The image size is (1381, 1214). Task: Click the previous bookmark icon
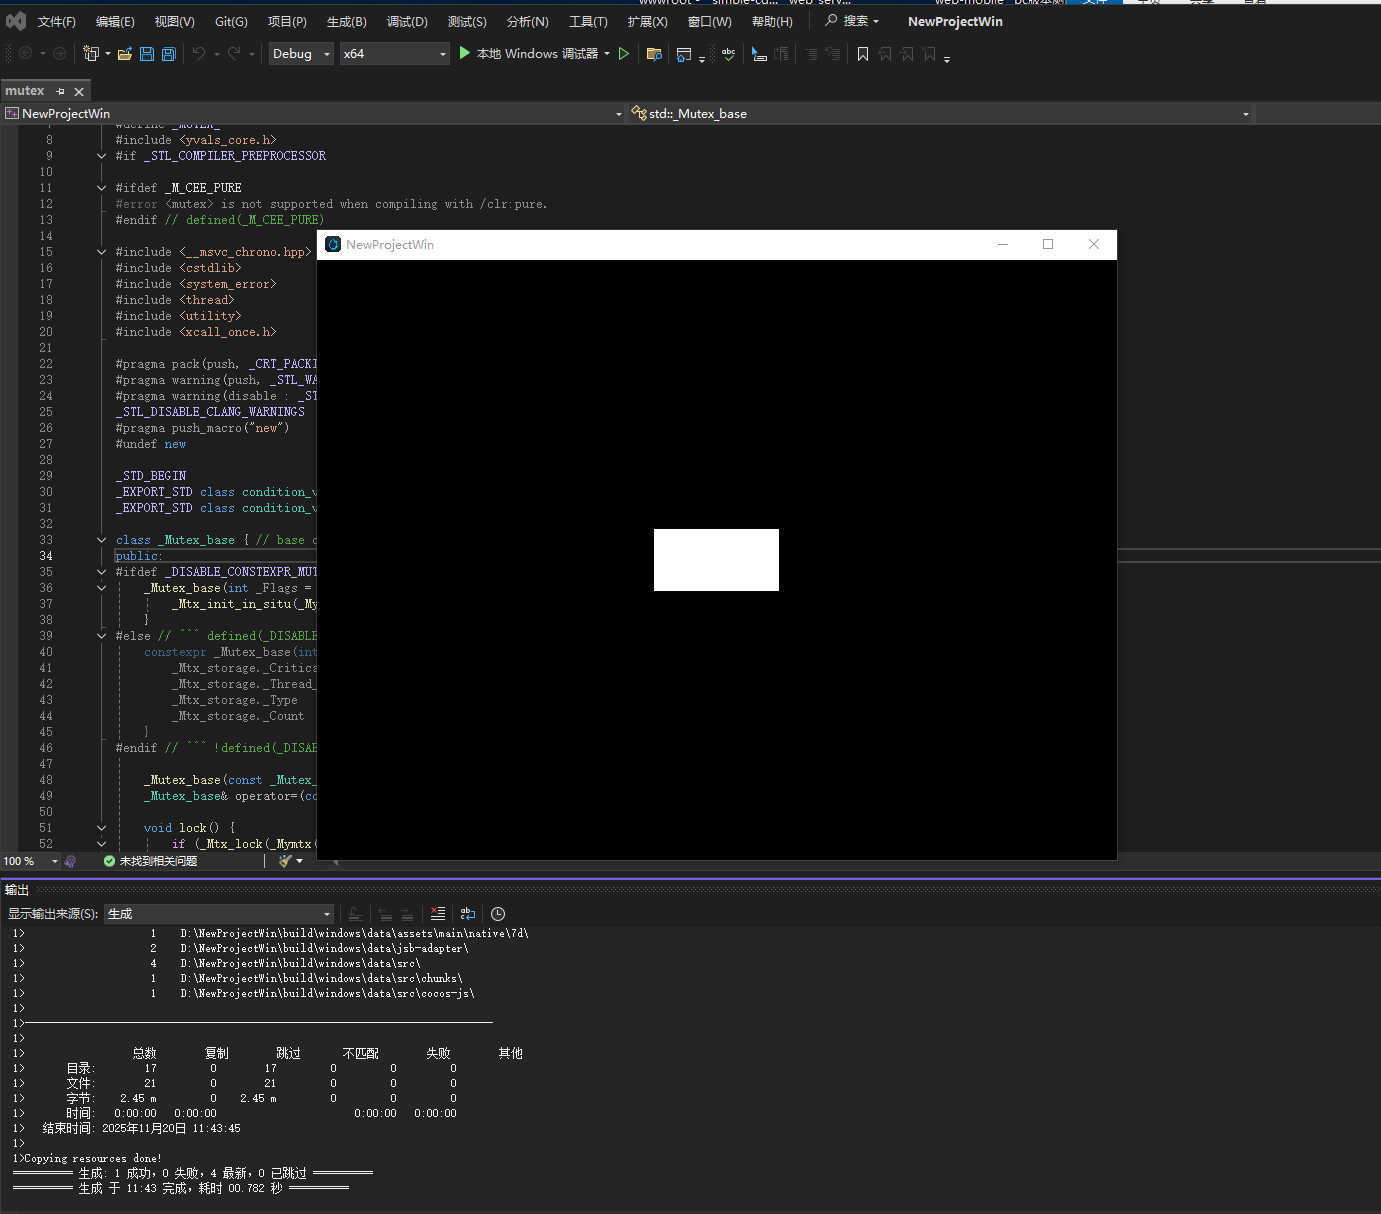[885, 54]
